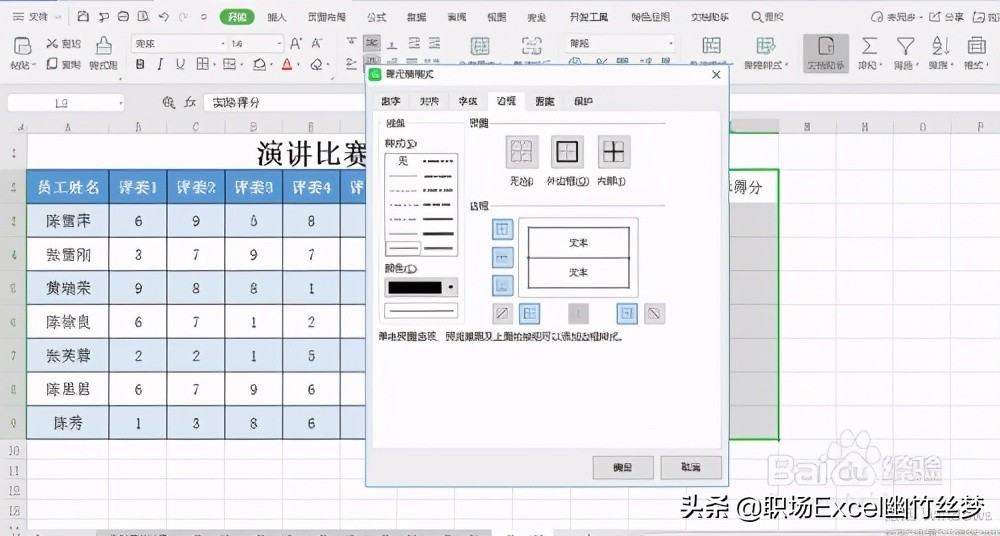This screenshot has height=536, width=1000.
Task: Open the border color dropdown
Action: 452,288
